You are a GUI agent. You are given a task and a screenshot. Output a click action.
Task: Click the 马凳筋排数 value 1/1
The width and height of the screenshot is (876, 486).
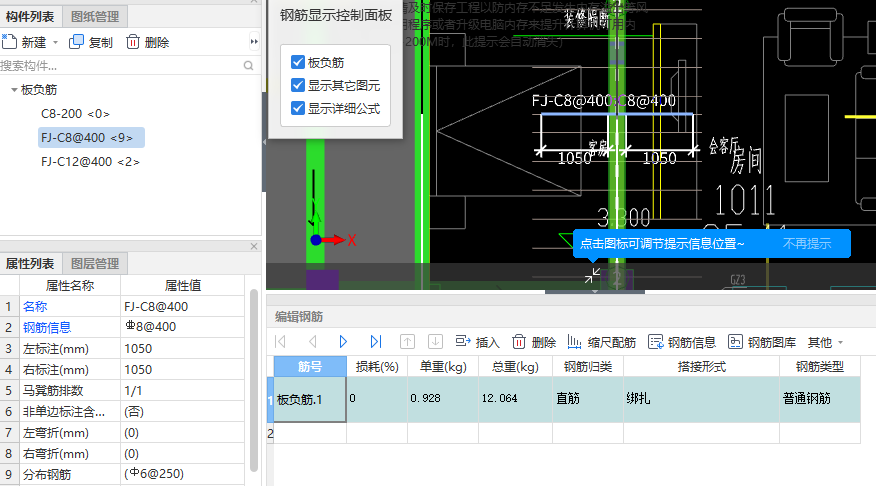(183, 390)
